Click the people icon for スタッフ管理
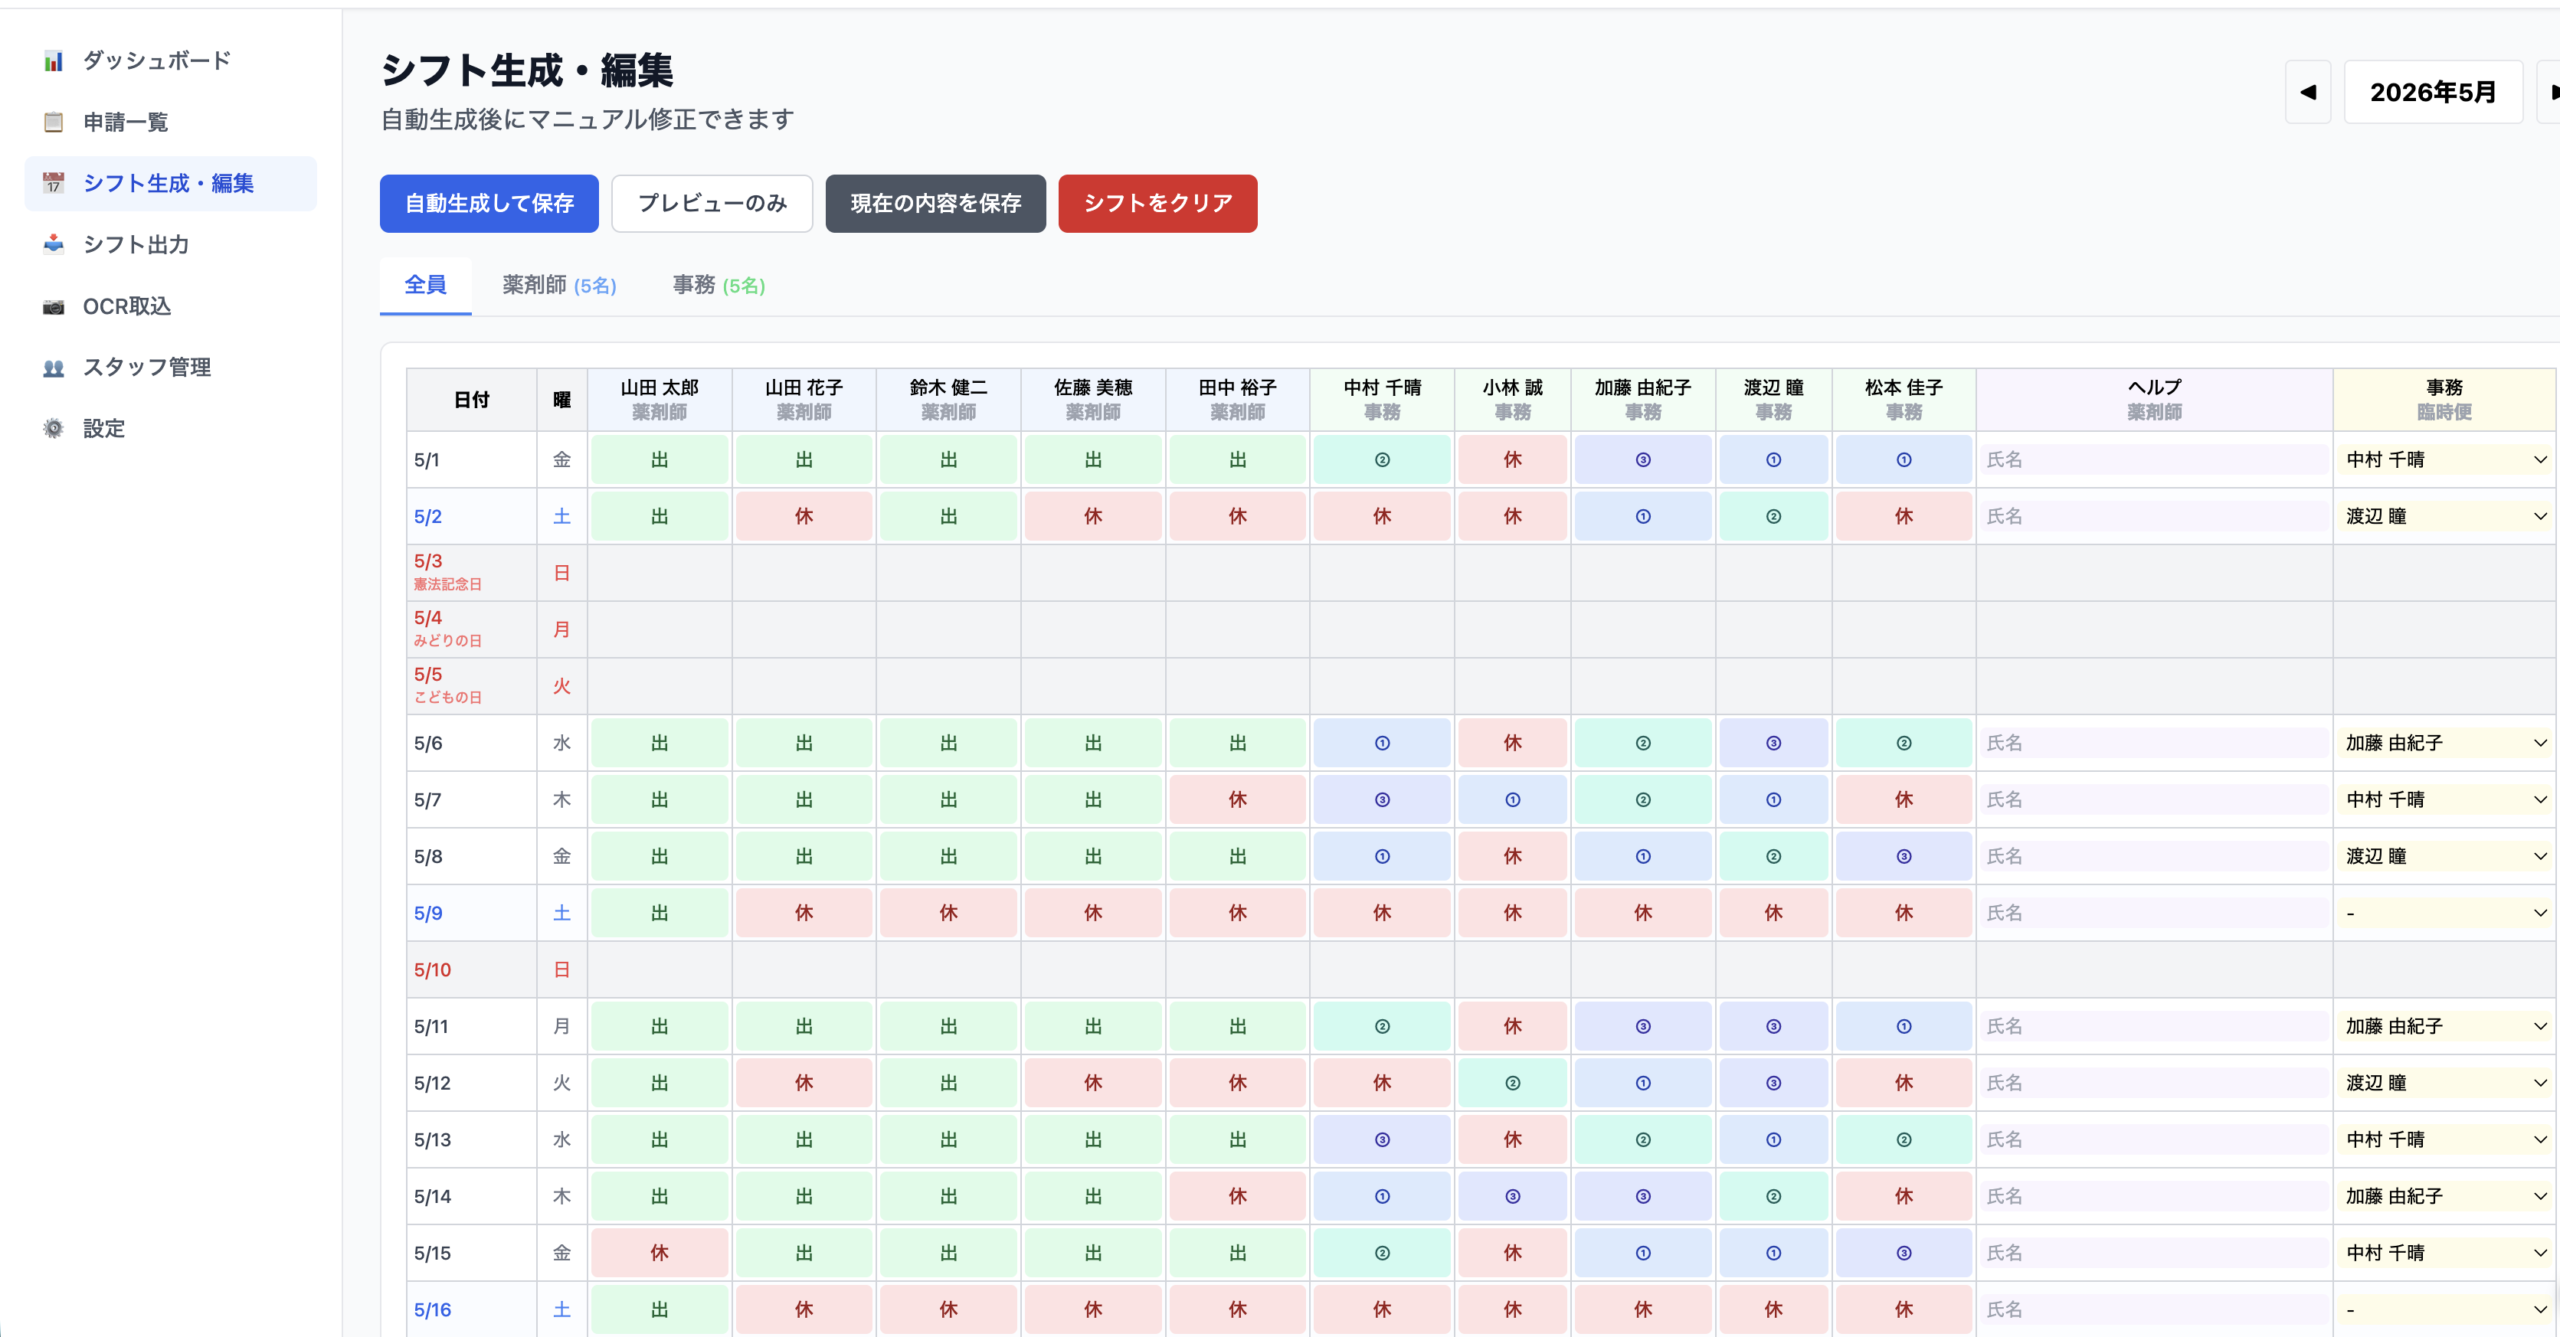This screenshot has height=1337, width=2560. (x=53, y=367)
